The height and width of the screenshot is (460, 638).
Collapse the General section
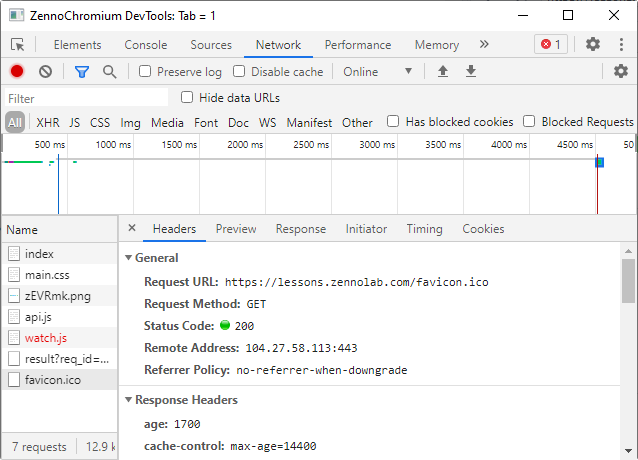coord(128,258)
